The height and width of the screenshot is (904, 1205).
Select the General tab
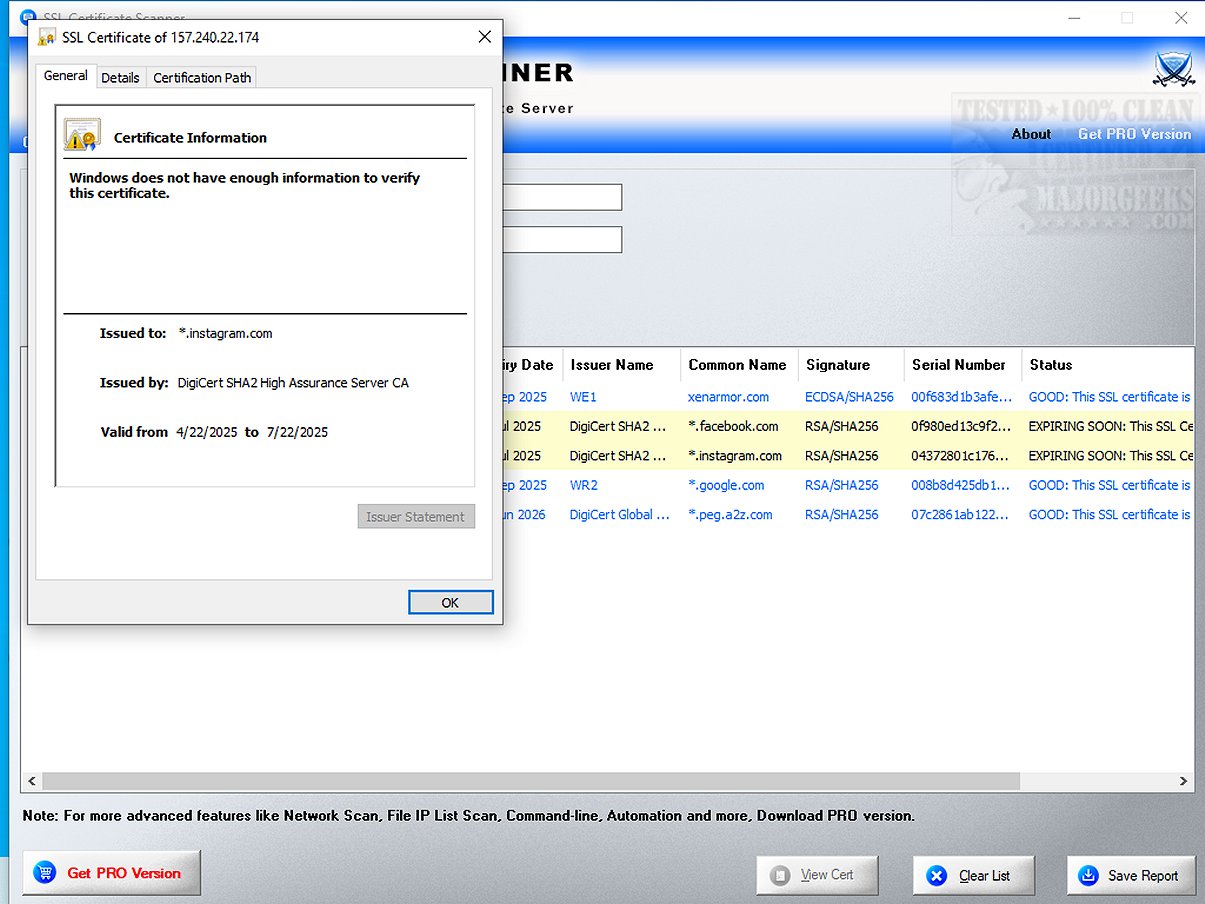pos(66,75)
